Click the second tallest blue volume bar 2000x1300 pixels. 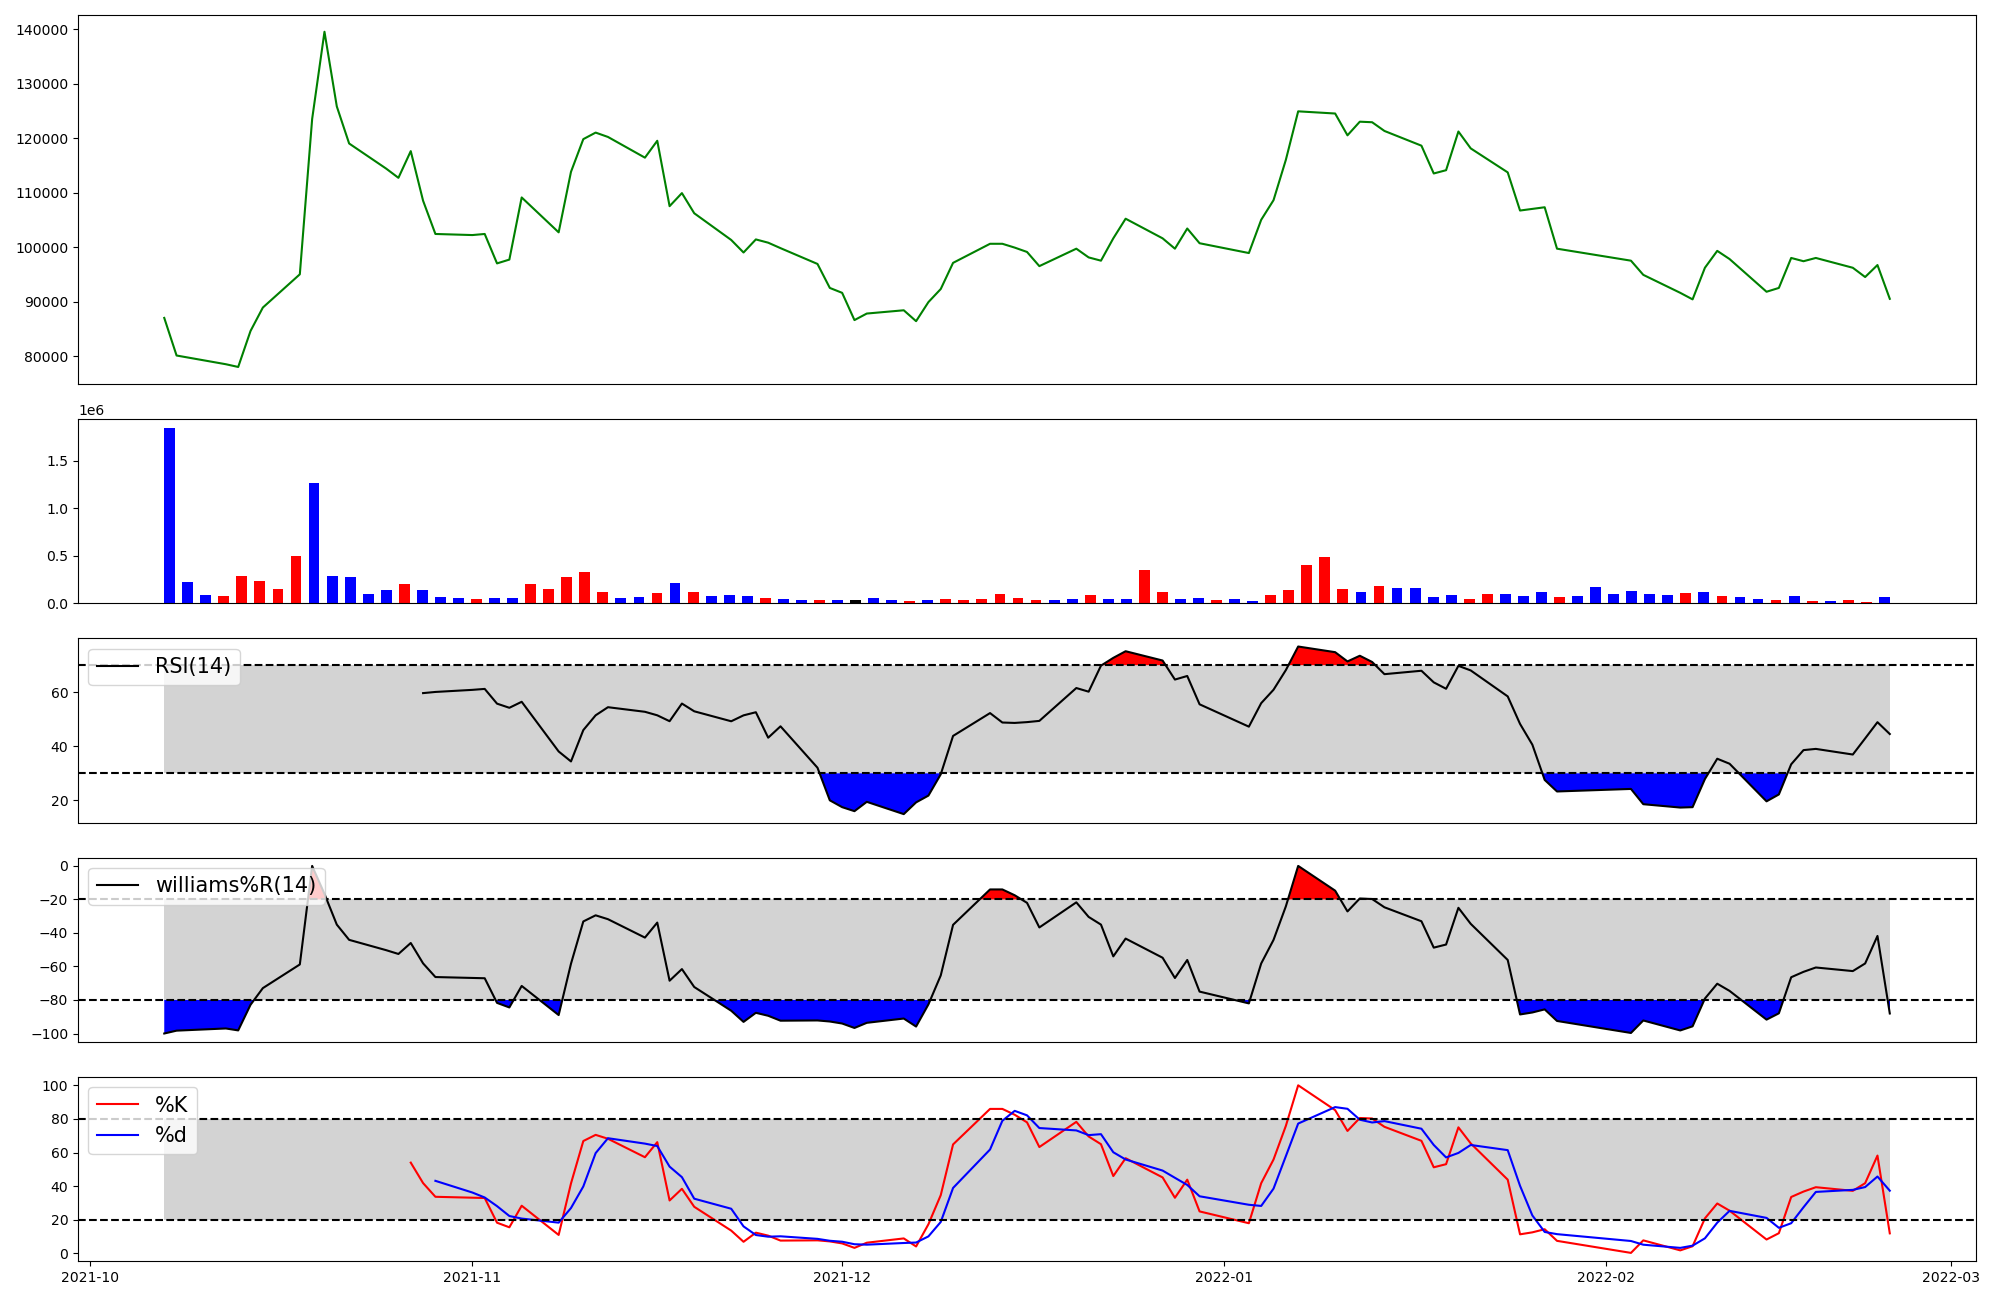(x=314, y=543)
